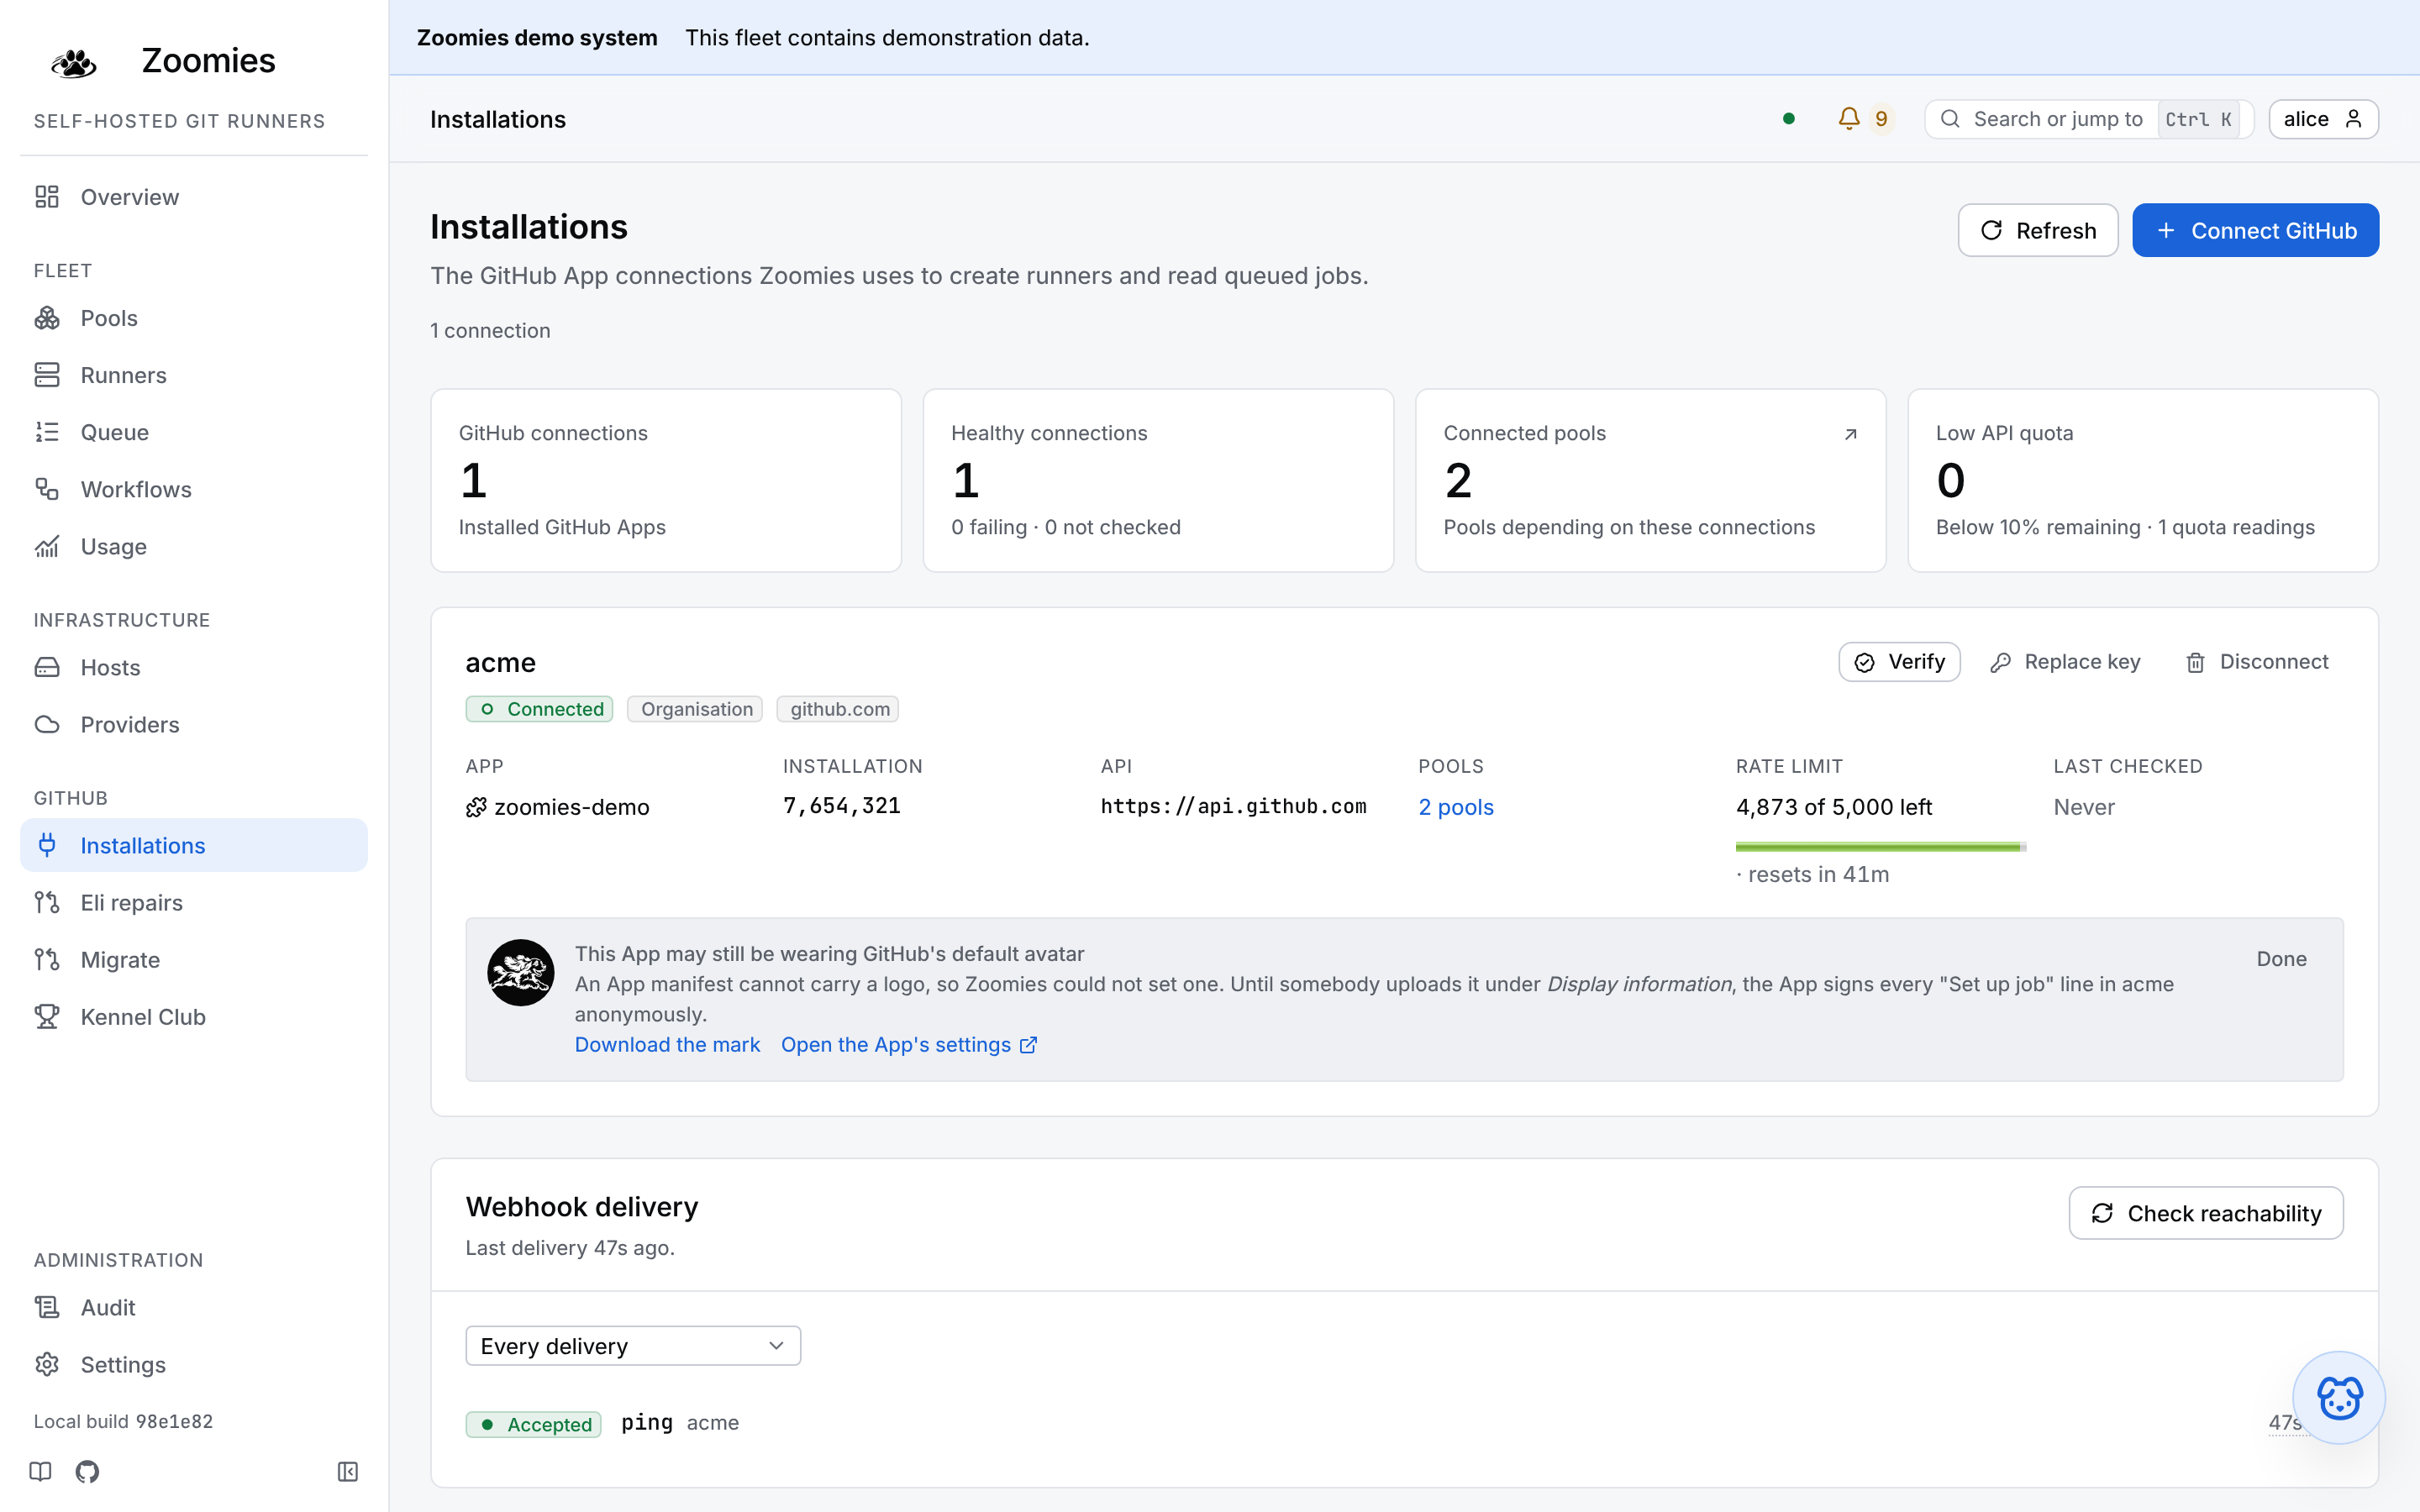The width and height of the screenshot is (2420, 1512).
Task: Click Check reachability button
Action: click(x=2206, y=1213)
